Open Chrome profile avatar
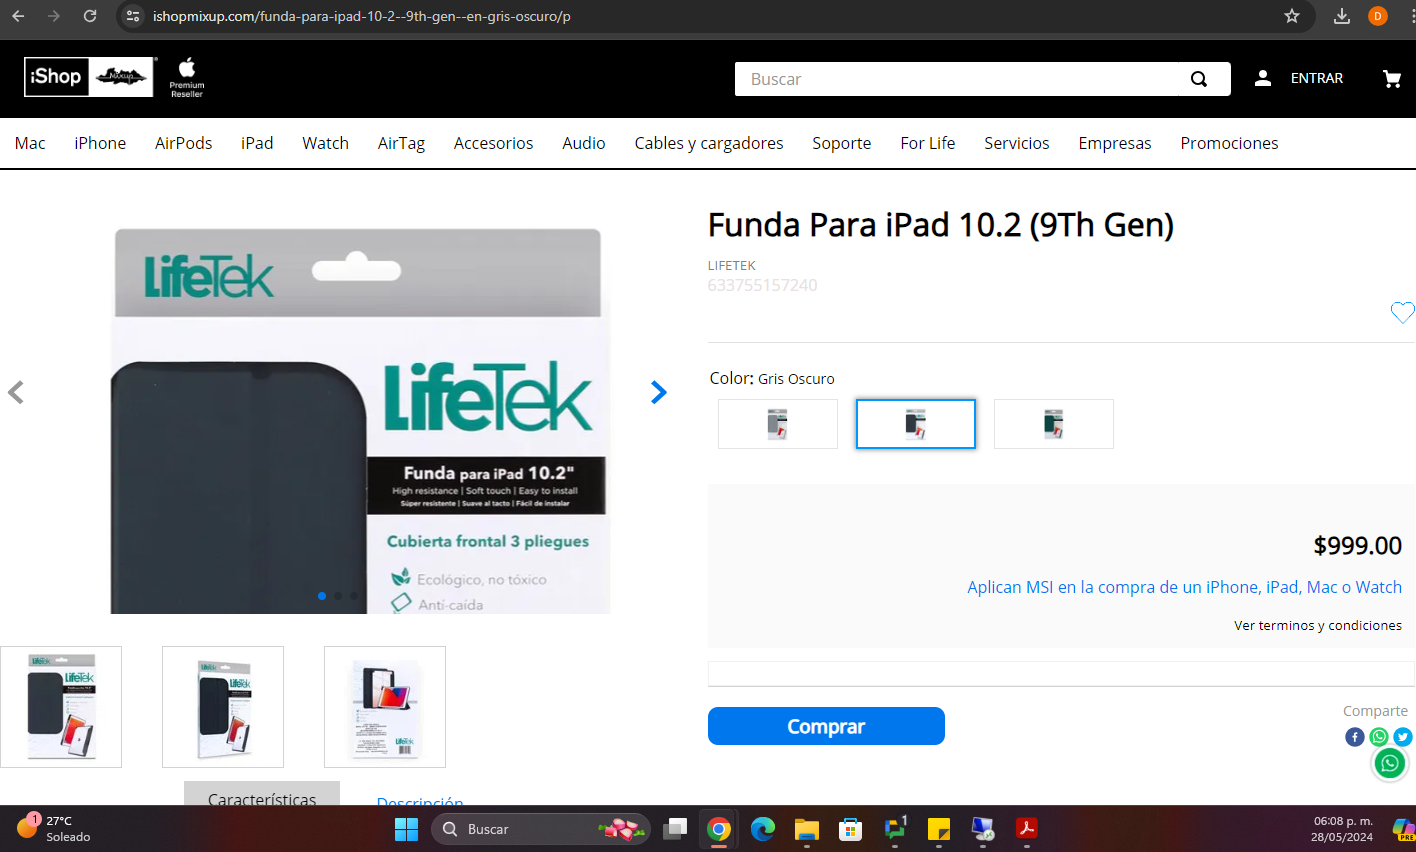 1378,16
